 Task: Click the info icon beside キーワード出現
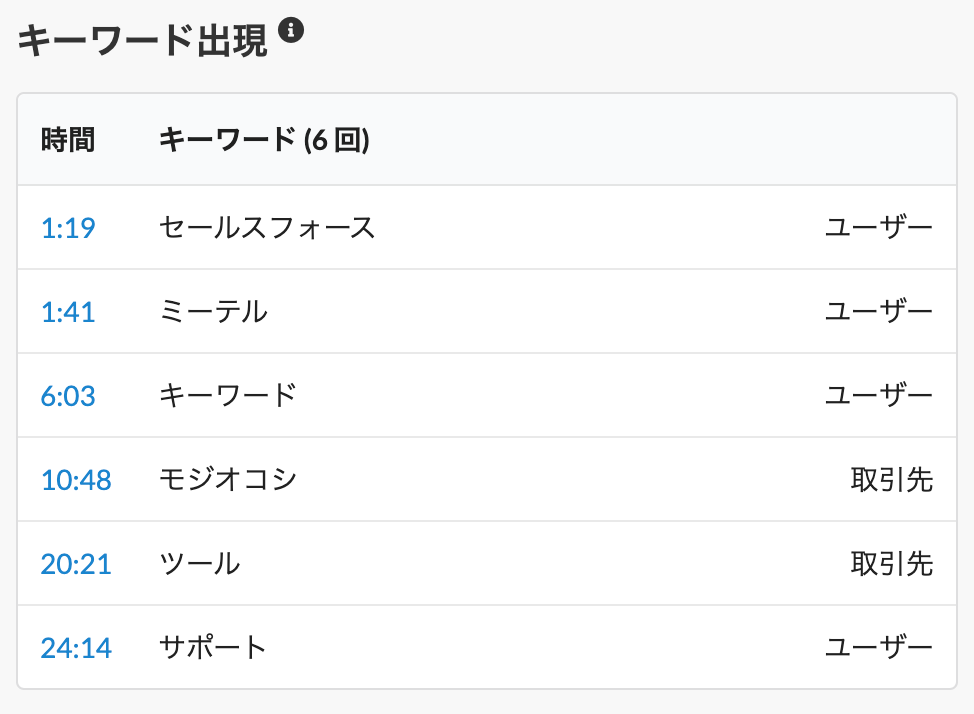tap(291, 30)
